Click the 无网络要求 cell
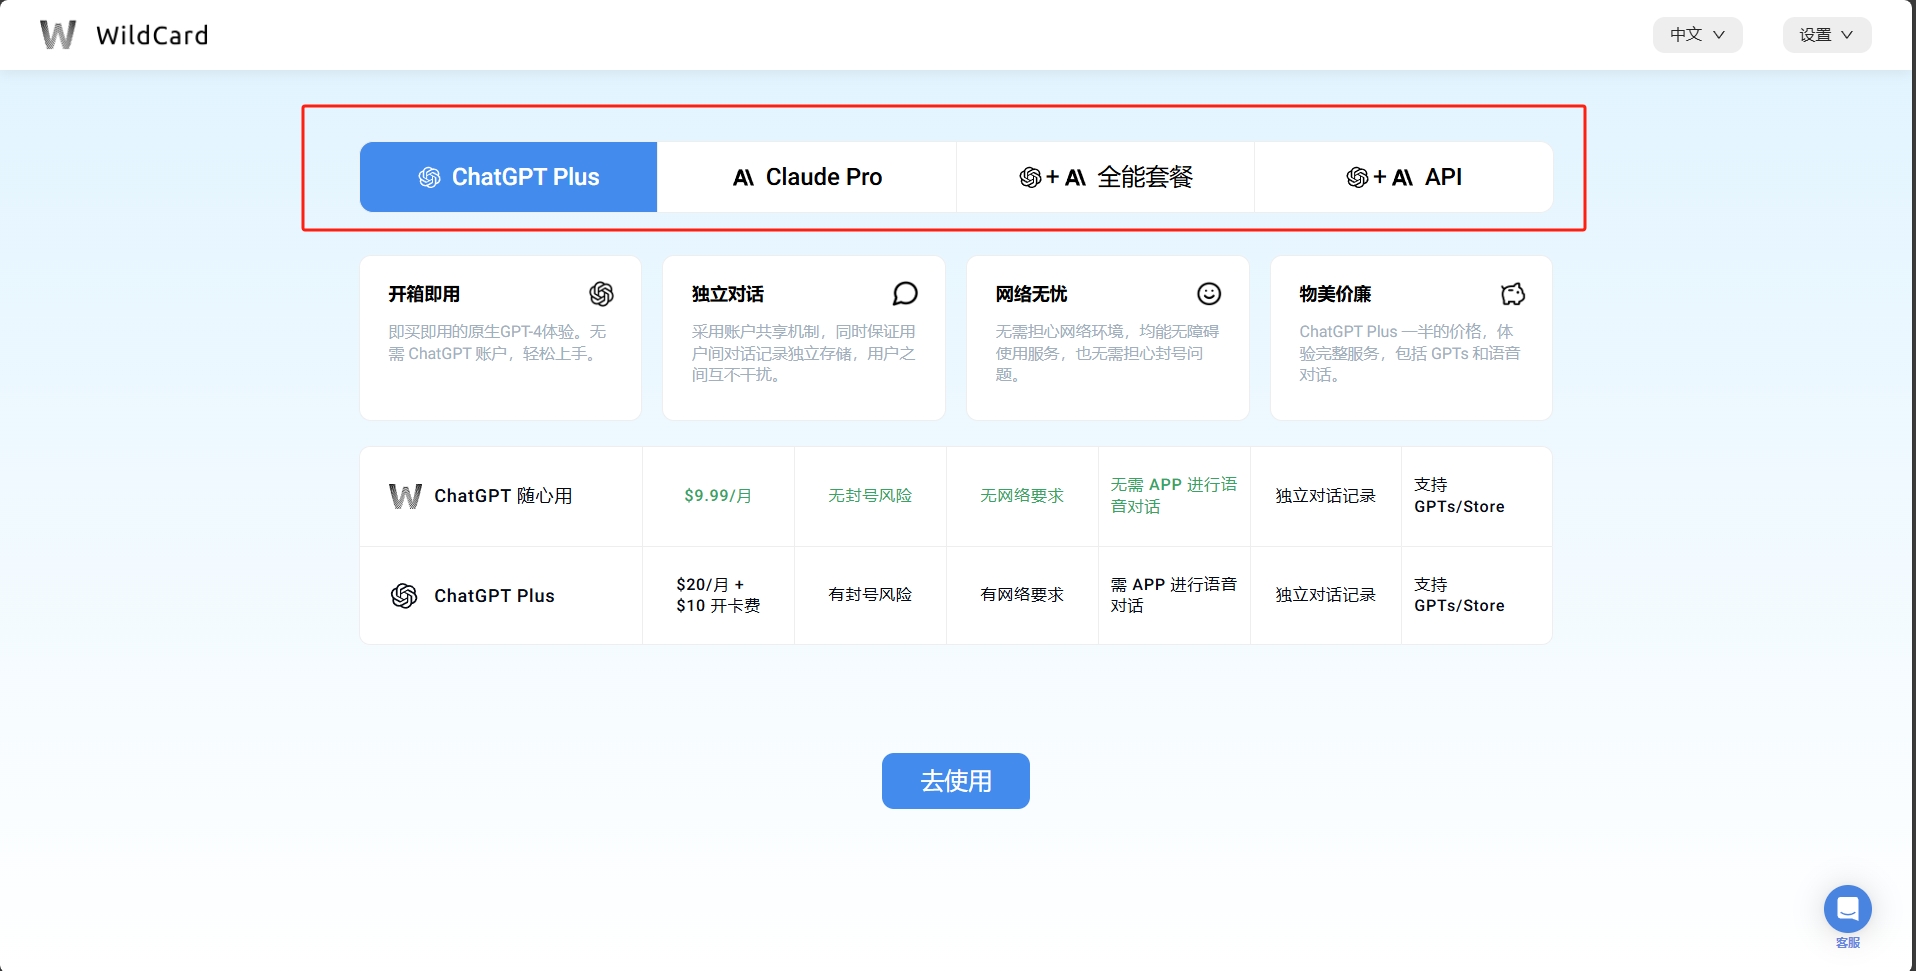This screenshot has height=971, width=1916. tap(1022, 496)
